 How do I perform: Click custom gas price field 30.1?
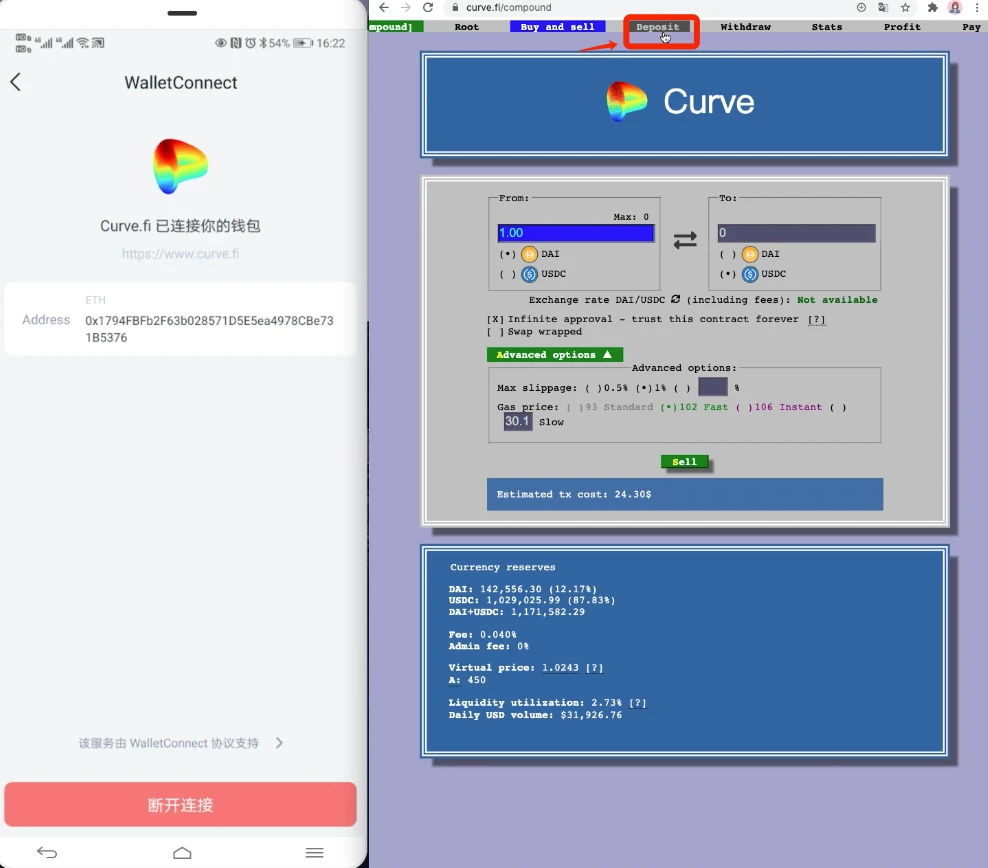(518, 421)
